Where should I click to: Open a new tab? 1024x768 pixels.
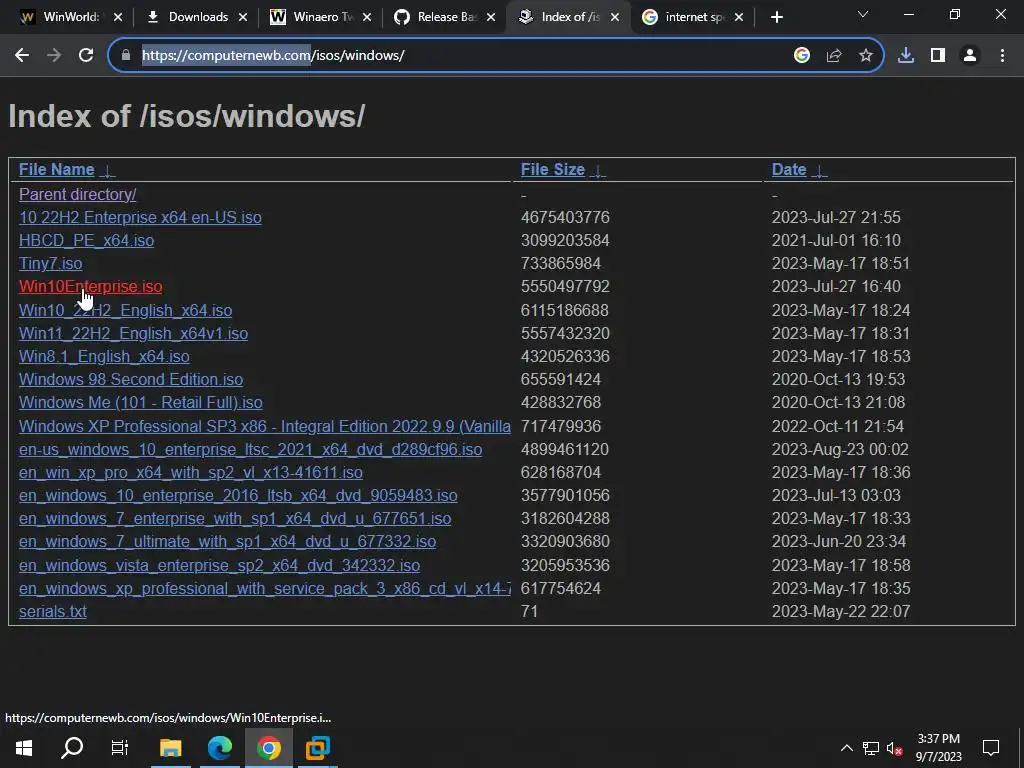pos(776,17)
